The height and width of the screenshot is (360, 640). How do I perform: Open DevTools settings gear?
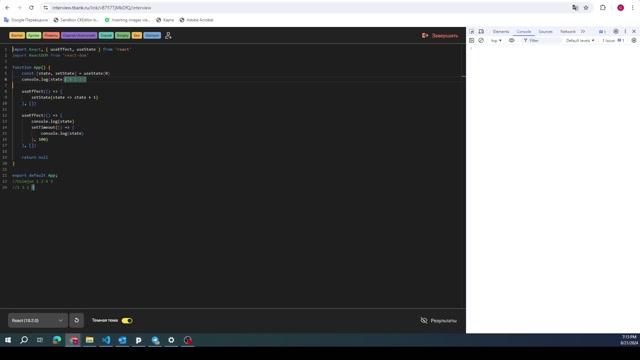coord(616,31)
